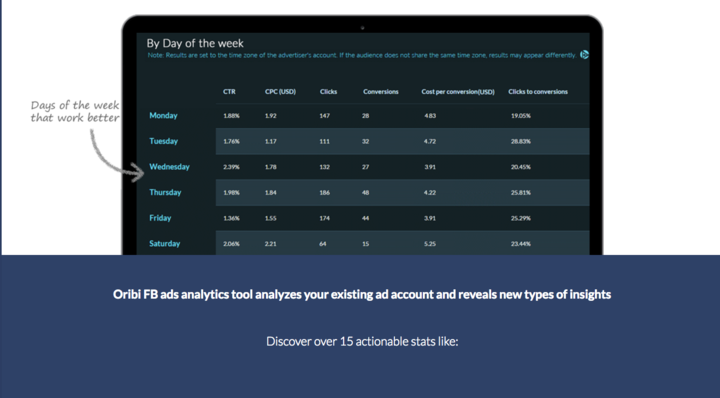Screen dimensions: 720x398
Task: Click the 'By Day of the week' heading
Action: tap(195, 44)
